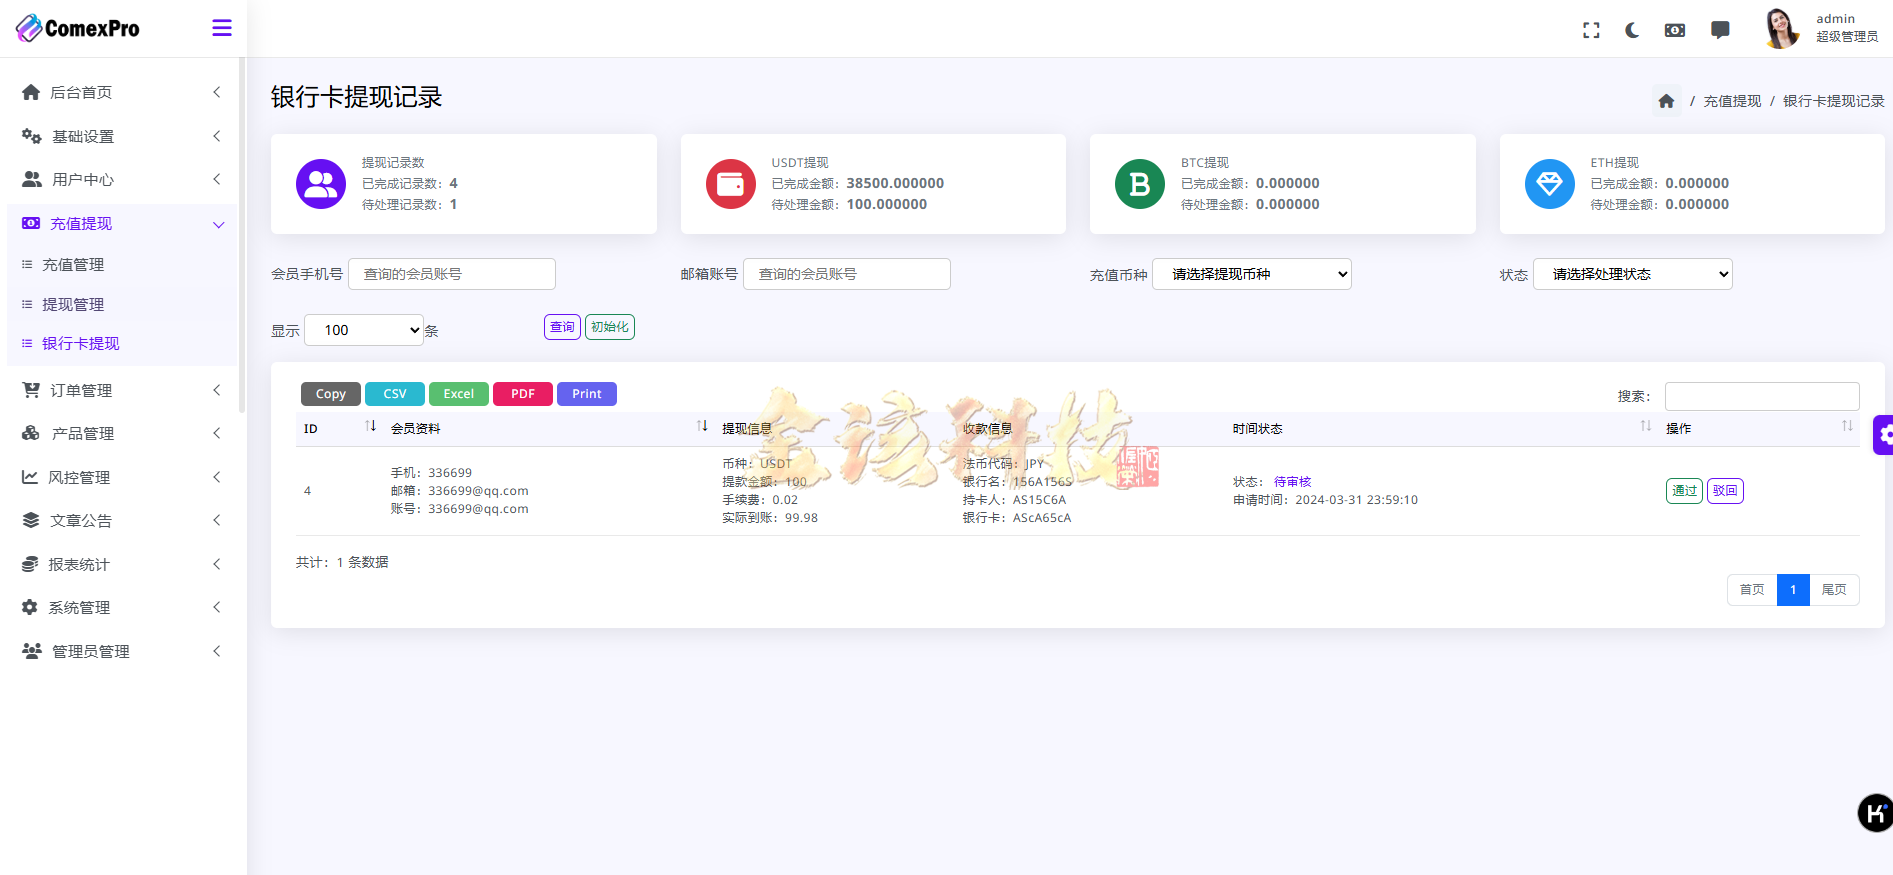Export the table to Excel
Image resolution: width=1893 pixels, height=875 pixels.
coord(459,394)
